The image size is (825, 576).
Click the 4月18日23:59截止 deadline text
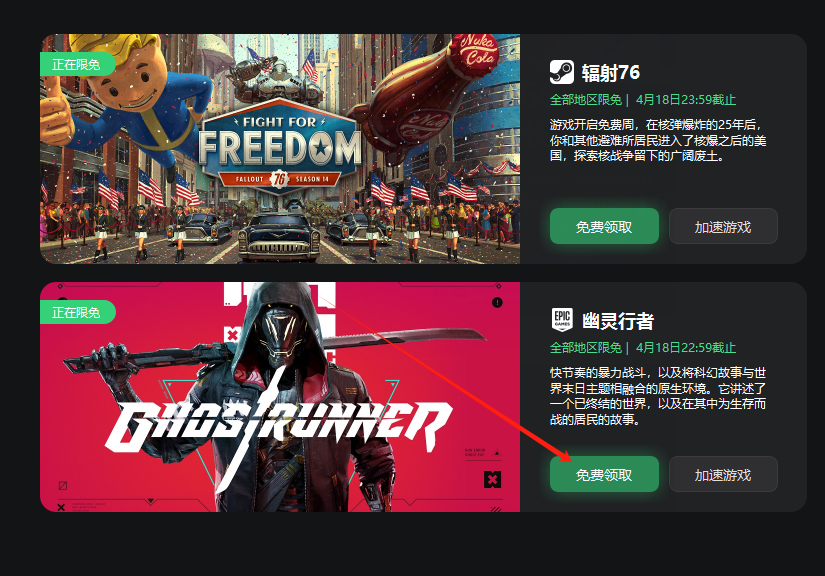686,99
